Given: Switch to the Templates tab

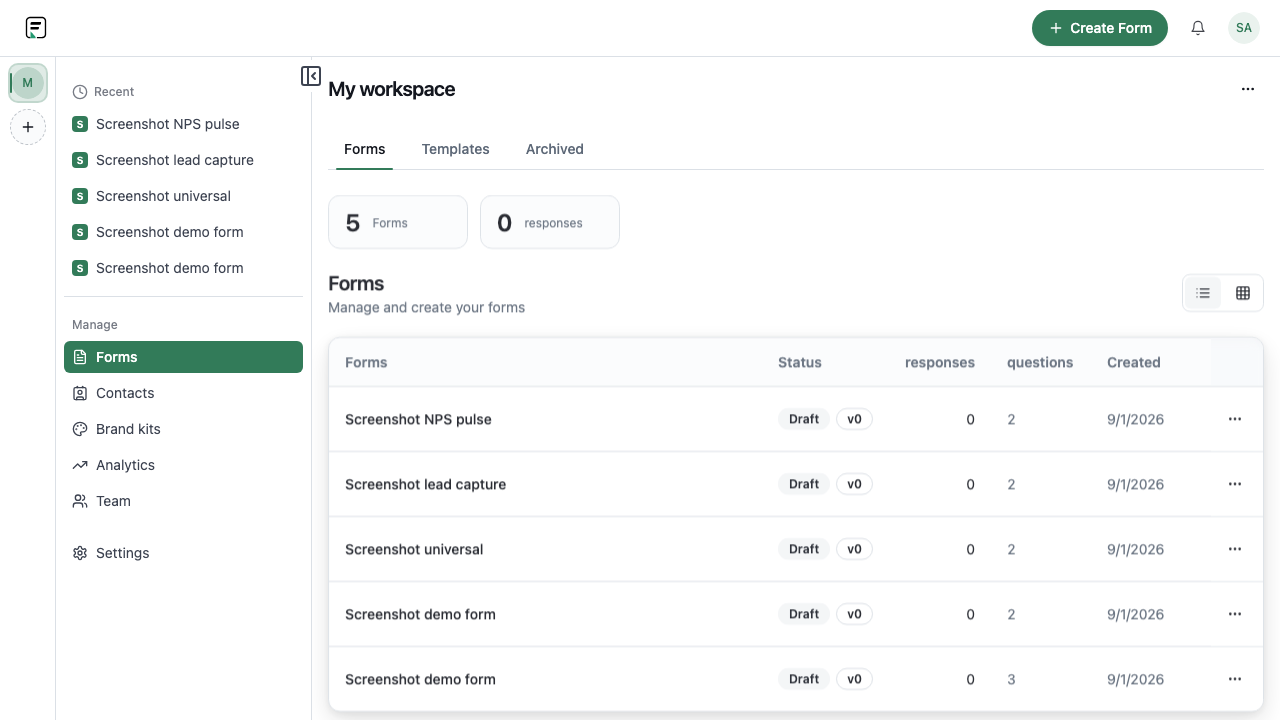Looking at the screenshot, I should [455, 149].
